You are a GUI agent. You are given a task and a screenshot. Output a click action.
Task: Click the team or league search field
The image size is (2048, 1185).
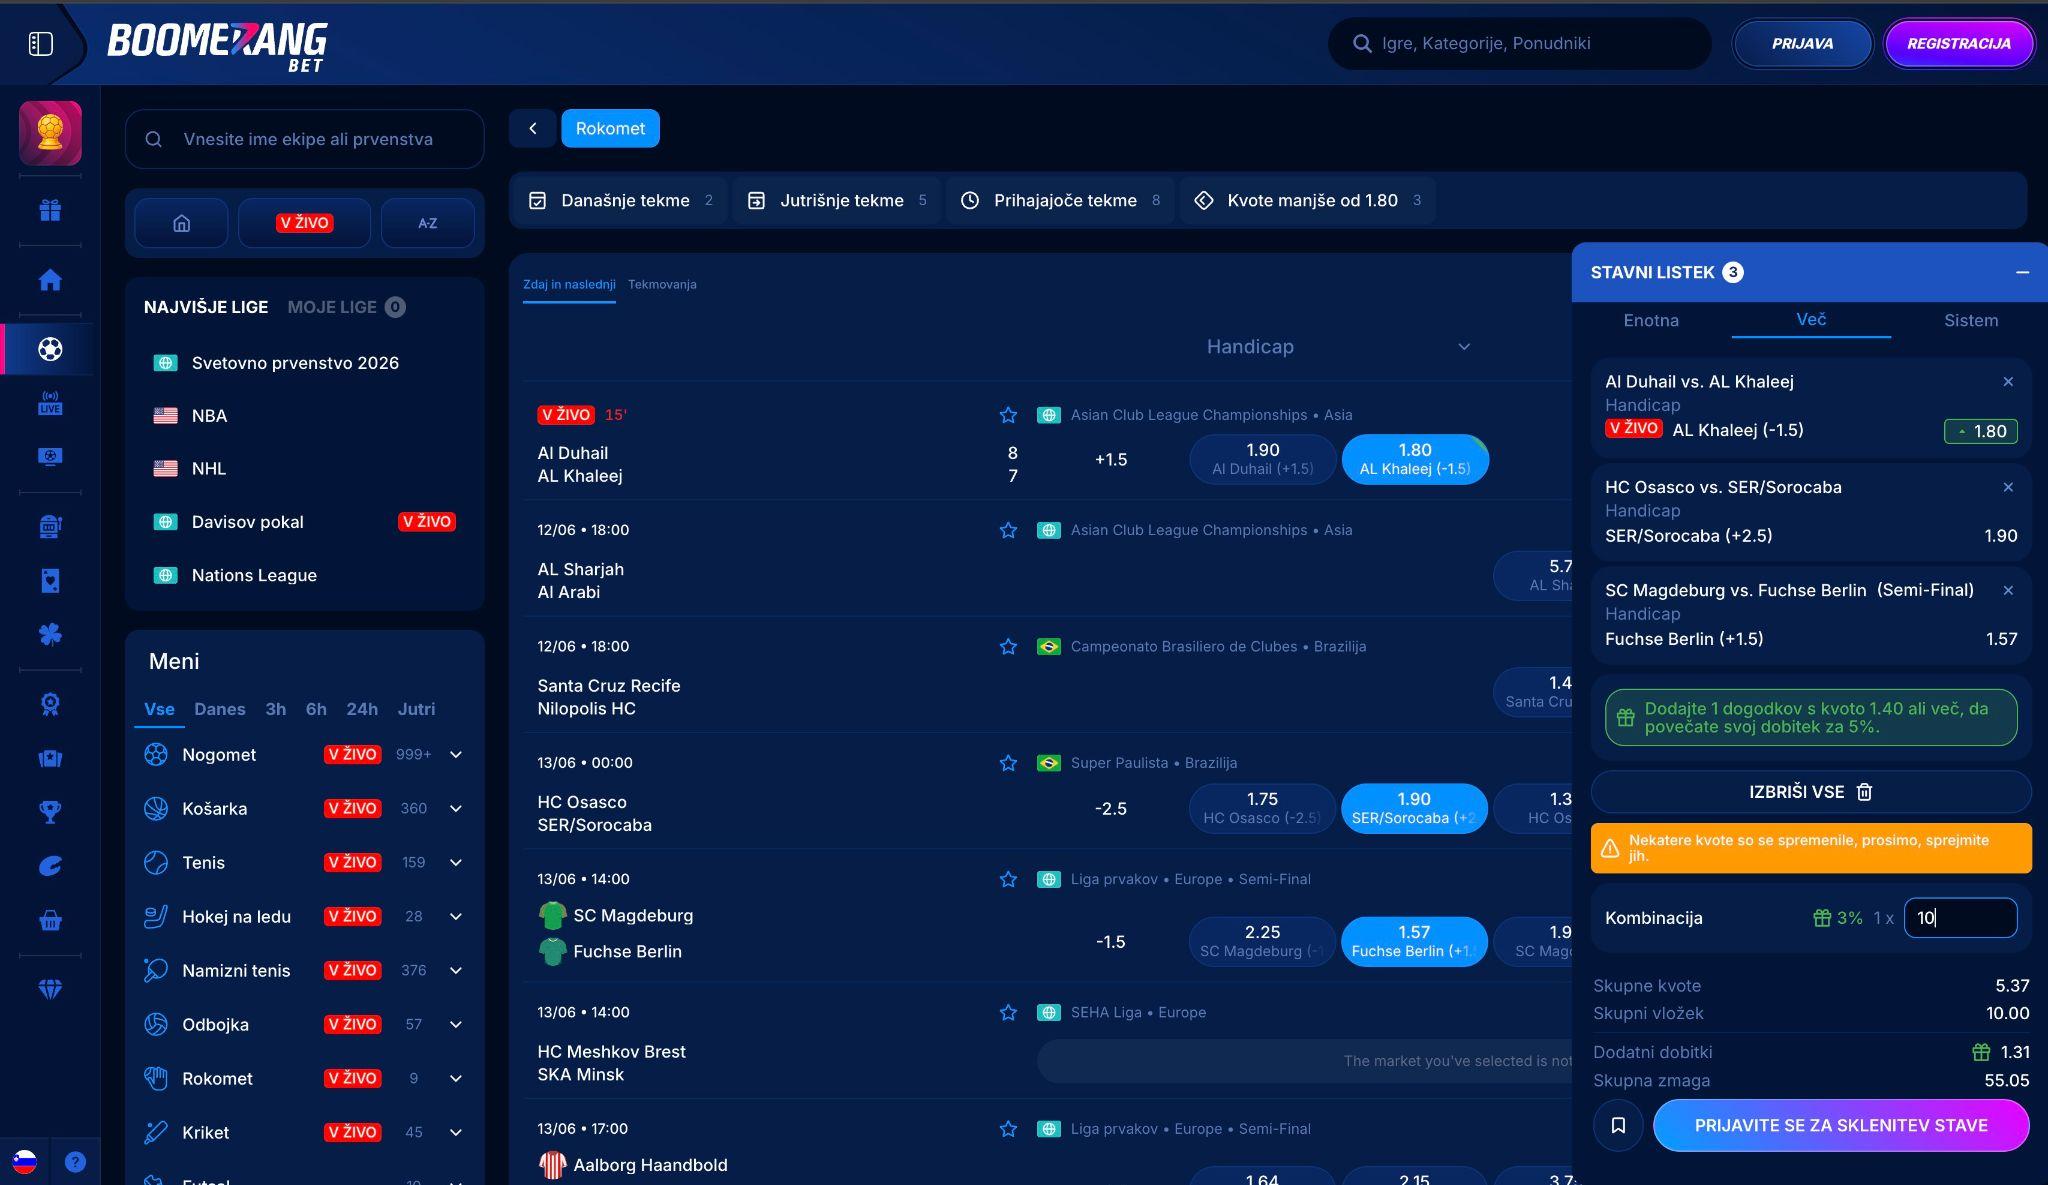[305, 139]
